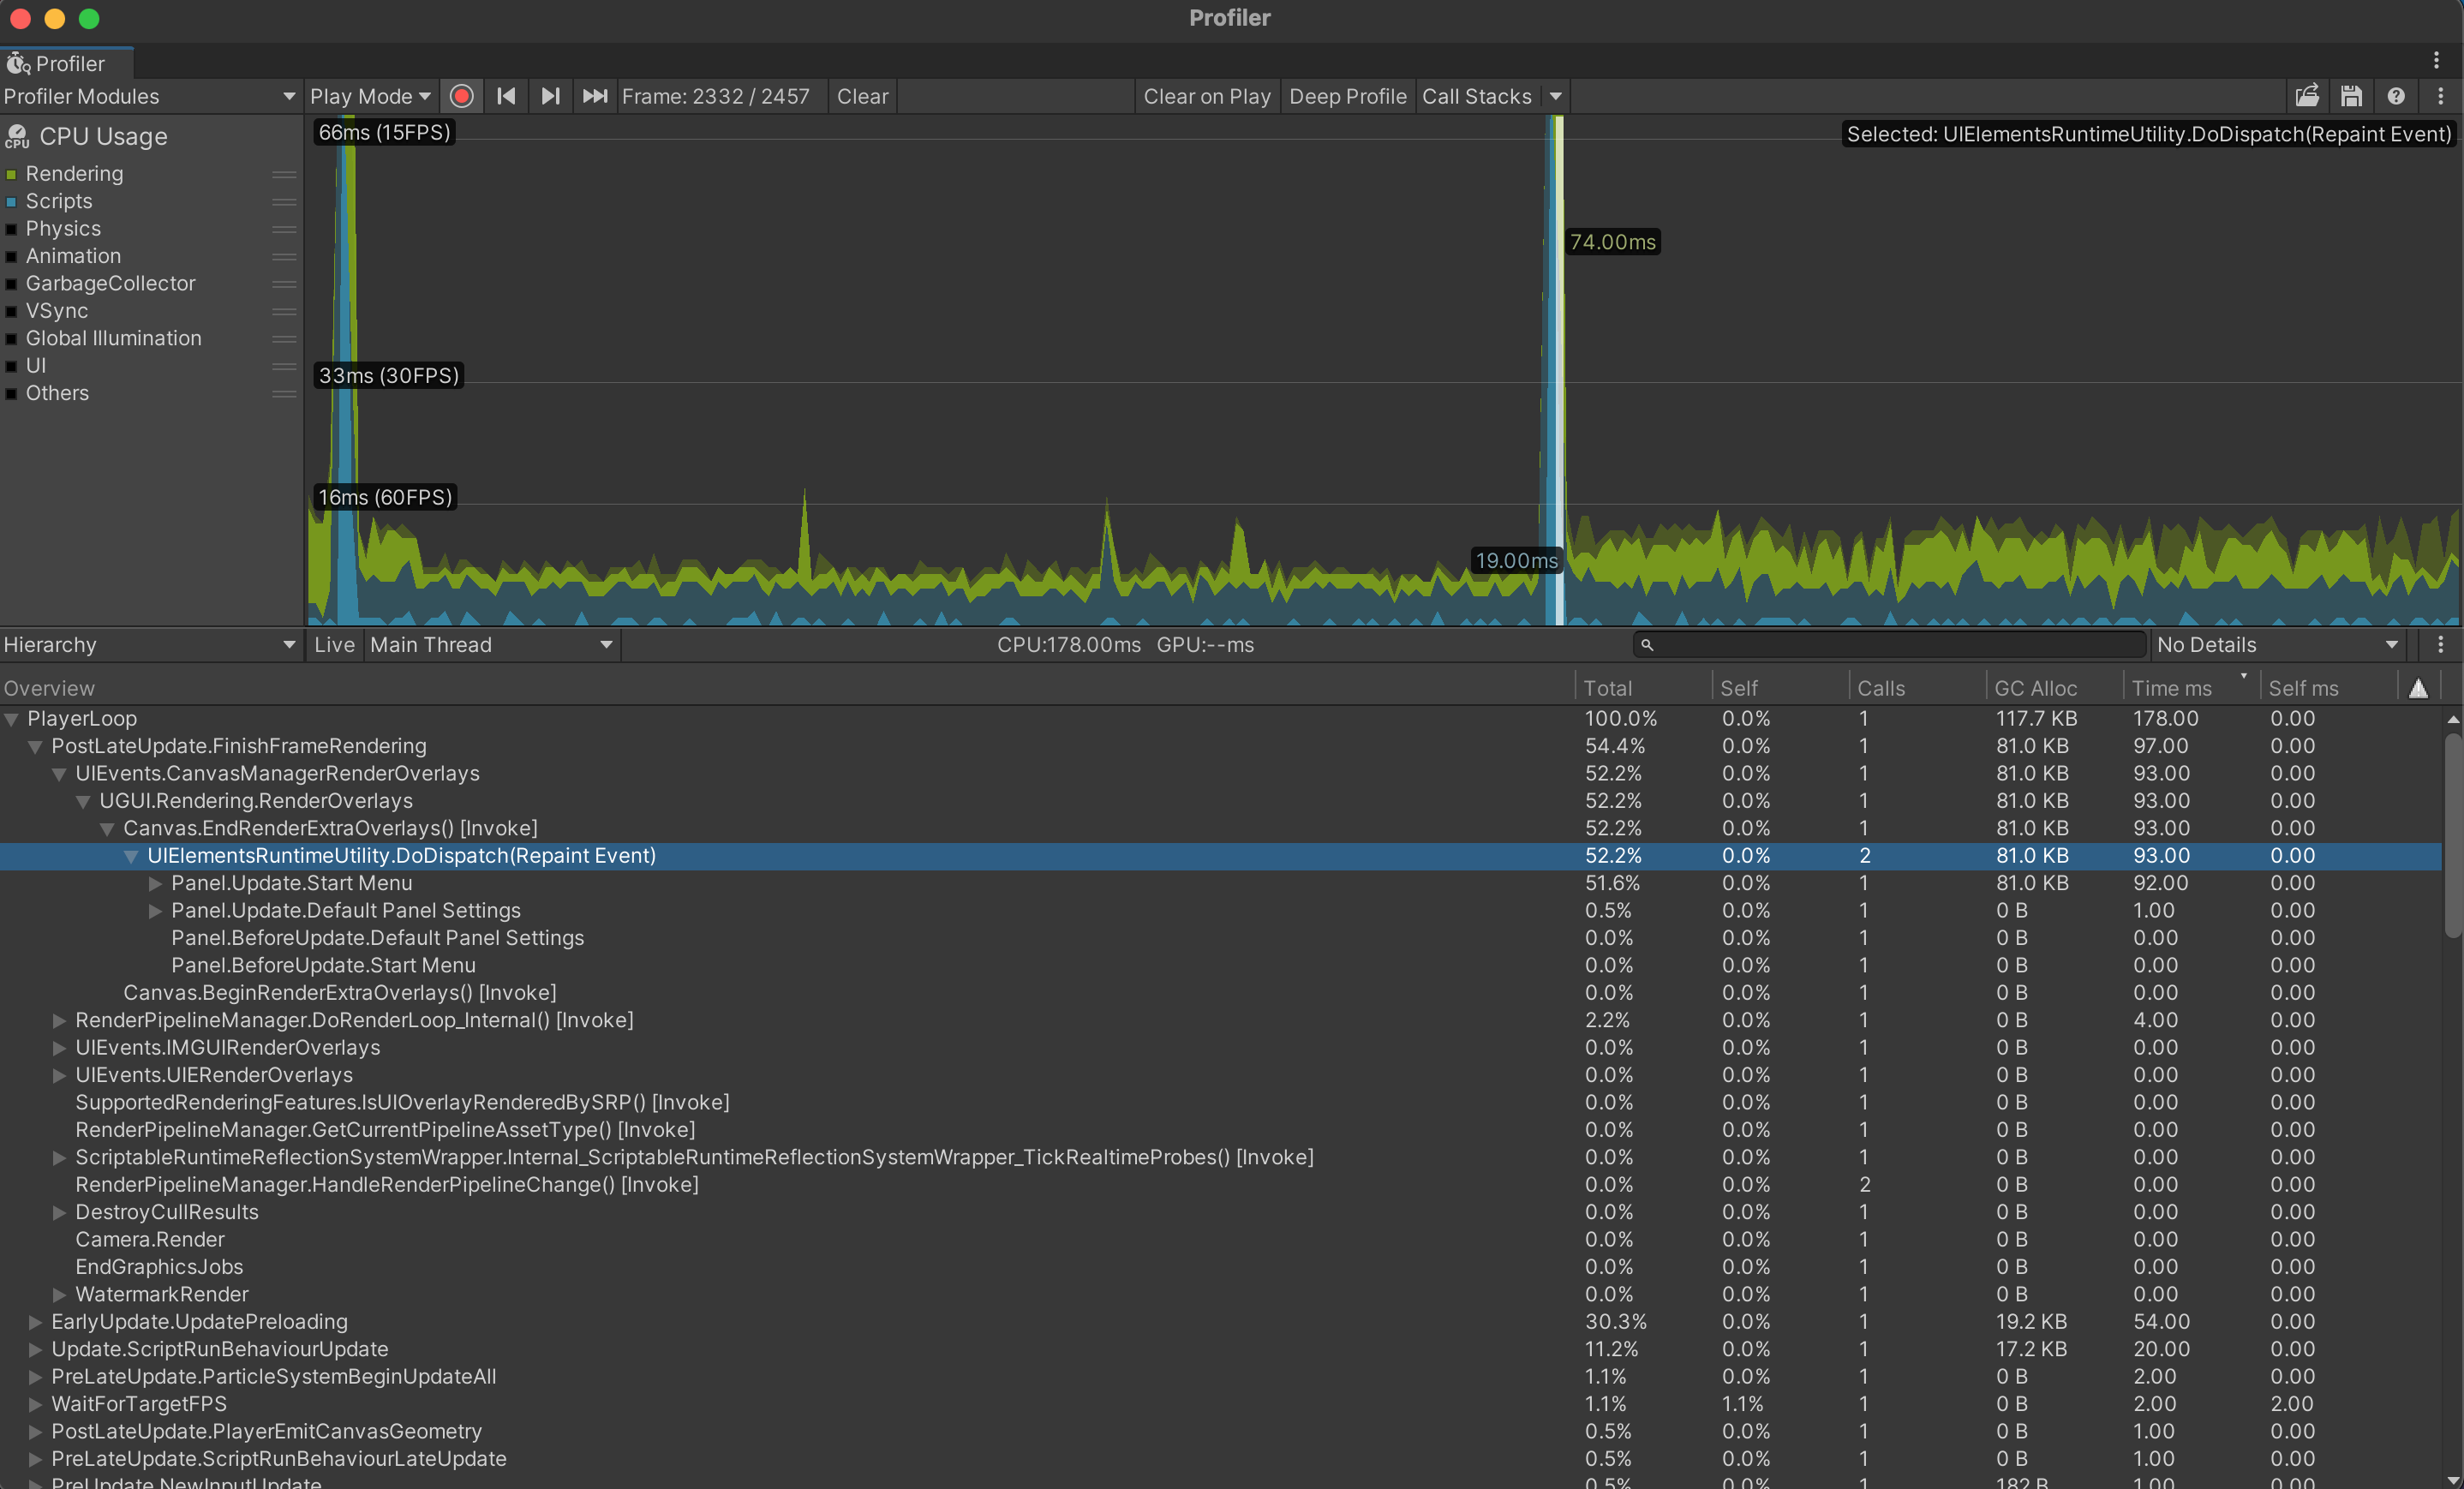Click the save profiler data icon
Viewport: 2464px width, 1489px height.
coord(2351,96)
